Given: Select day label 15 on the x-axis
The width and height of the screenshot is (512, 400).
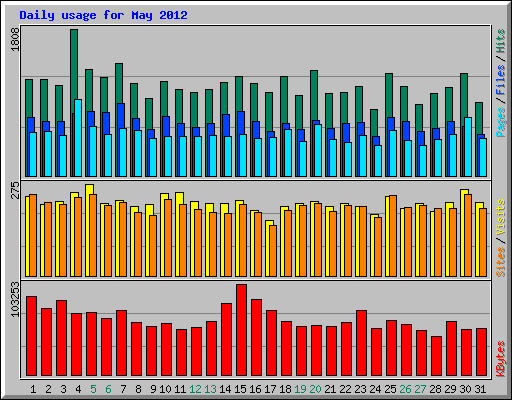Looking at the screenshot, I should [240, 389].
